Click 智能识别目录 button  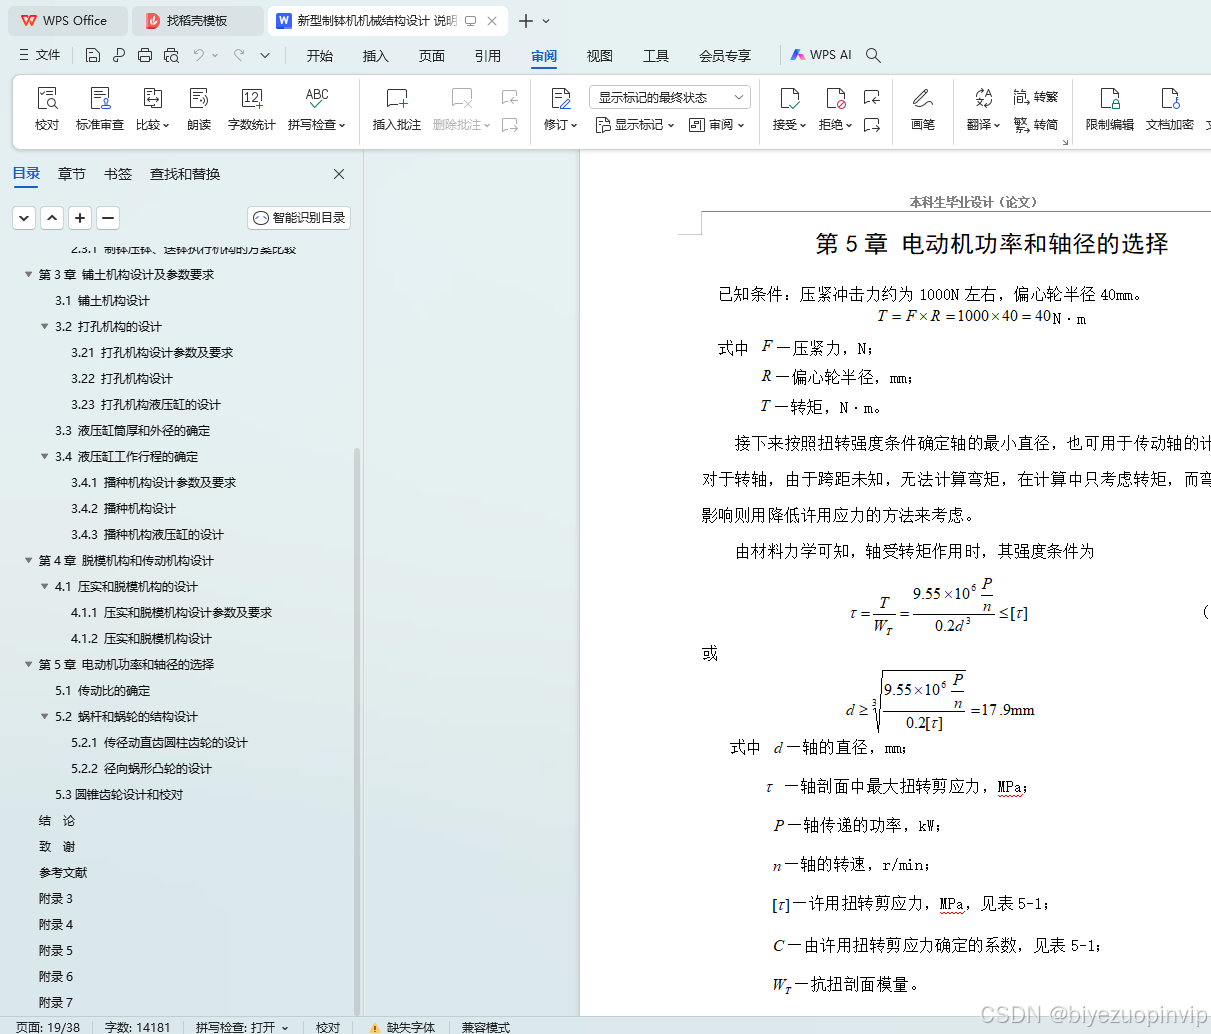coord(299,217)
